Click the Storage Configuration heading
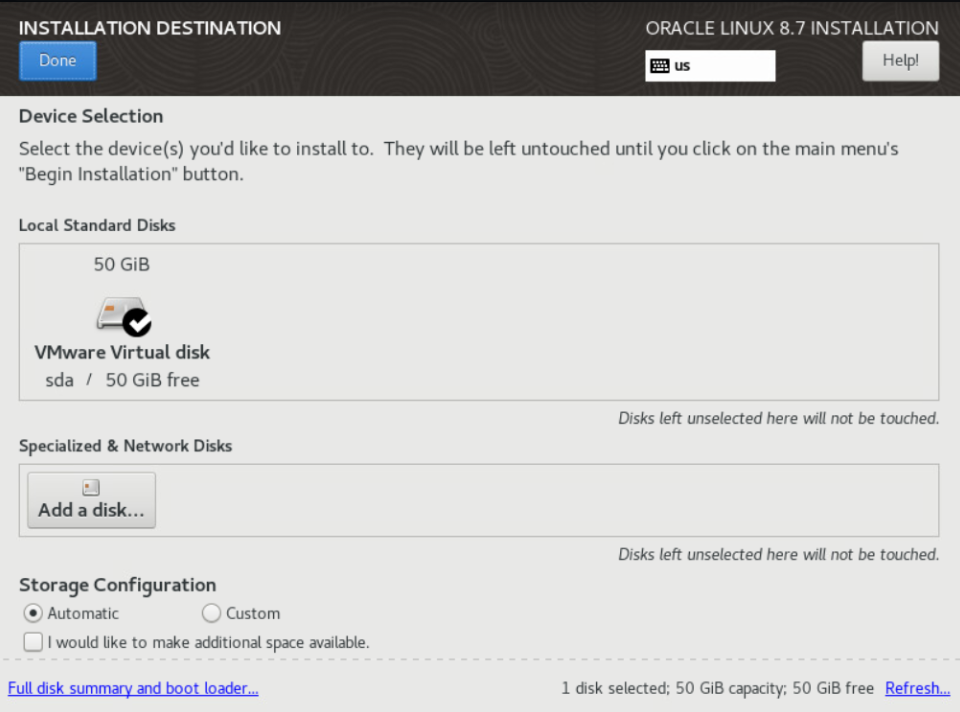The width and height of the screenshot is (960, 712). (117, 585)
